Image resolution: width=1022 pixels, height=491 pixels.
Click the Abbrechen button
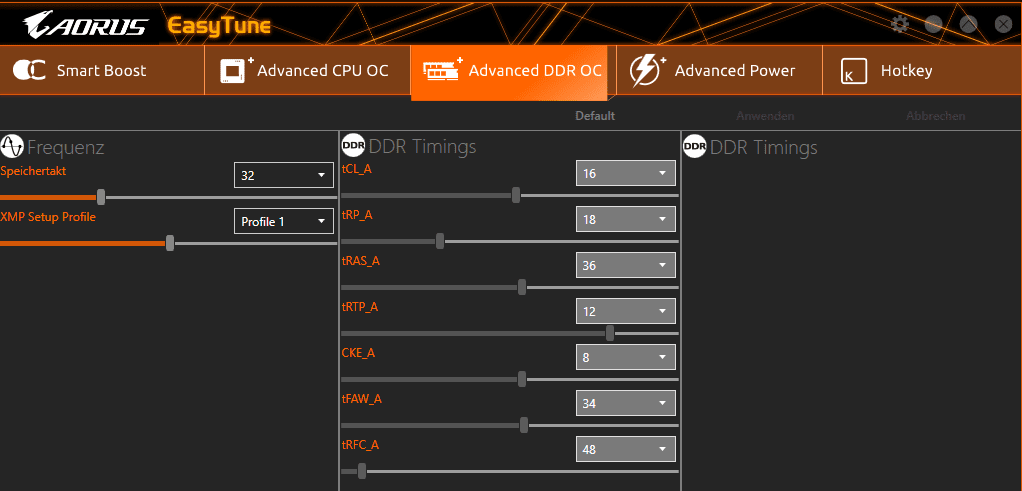pos(935,116)
